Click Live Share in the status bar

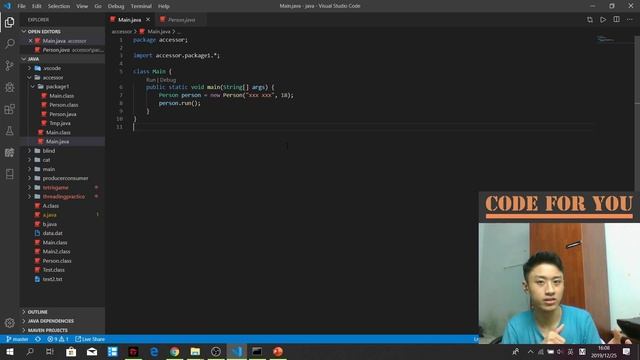coord(90,339)
